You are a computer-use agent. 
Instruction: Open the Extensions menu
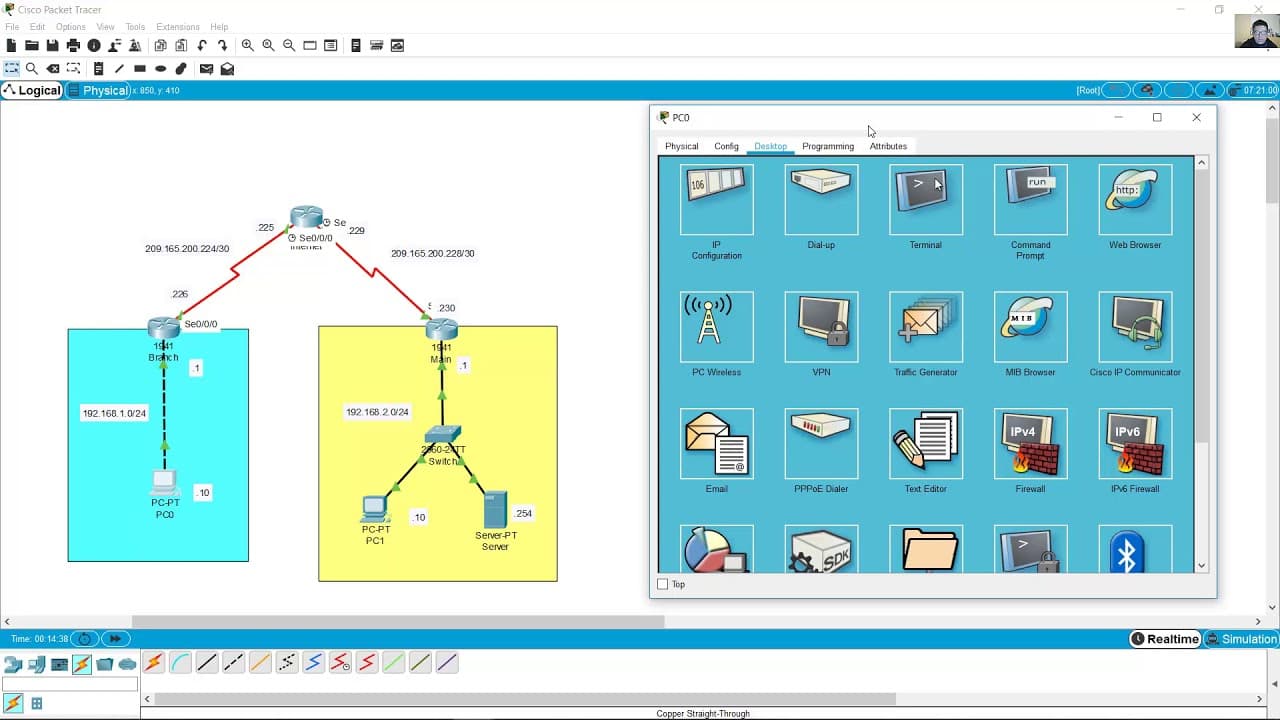coord(176,27)
